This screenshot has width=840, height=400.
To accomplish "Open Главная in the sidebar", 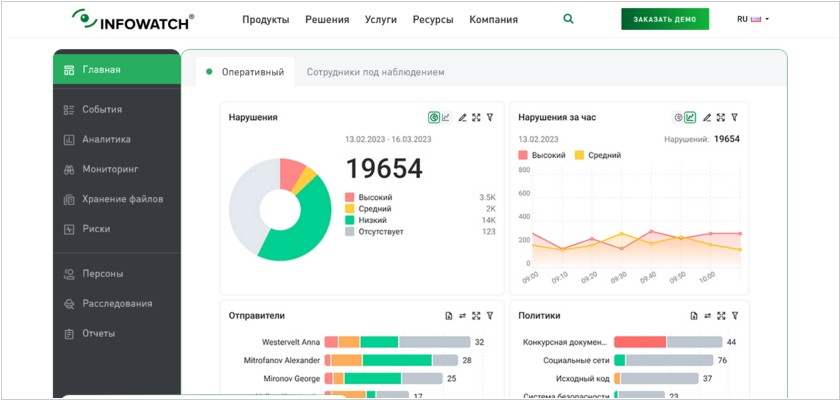I will click(117, 70).
